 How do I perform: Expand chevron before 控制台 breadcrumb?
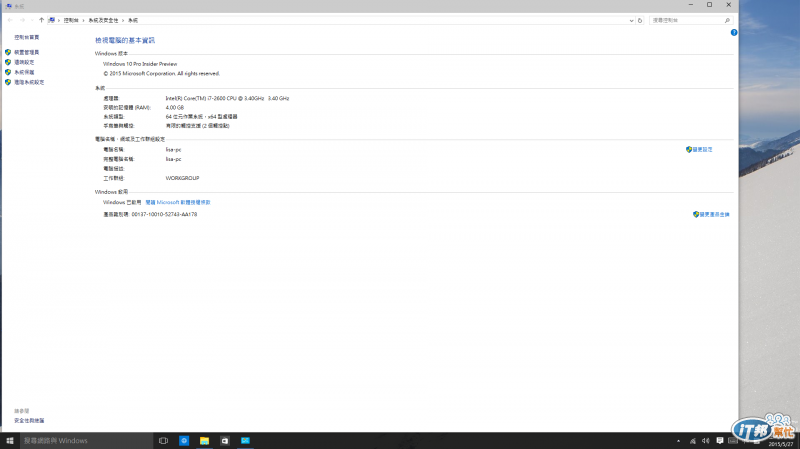(59, 20)
